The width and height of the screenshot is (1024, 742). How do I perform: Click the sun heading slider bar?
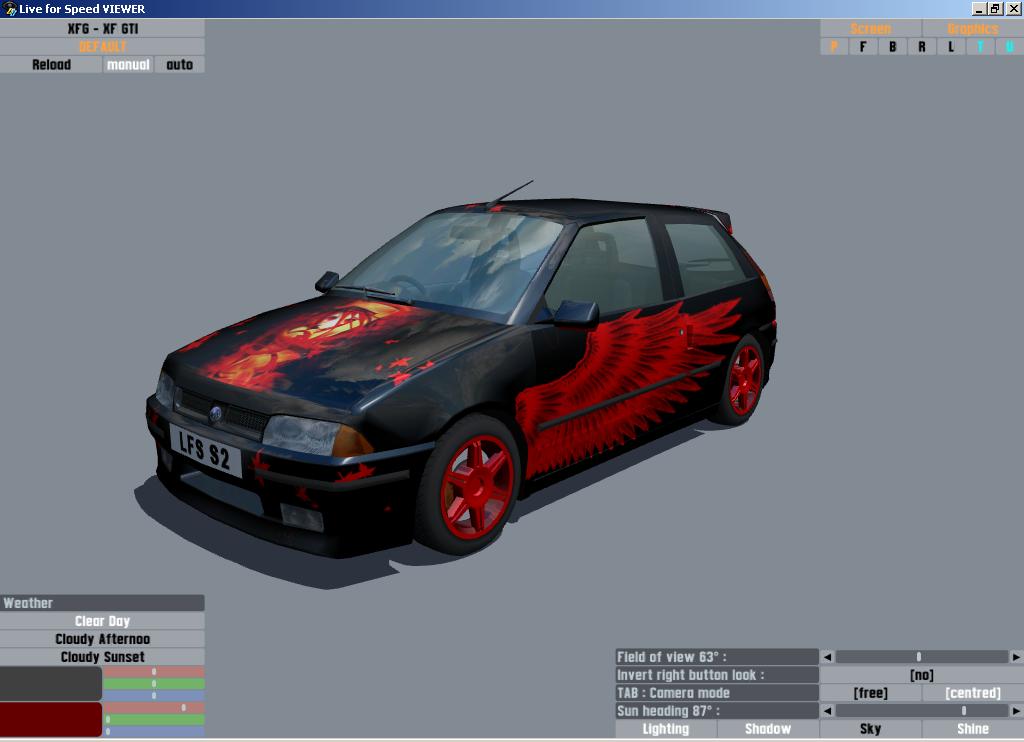[x=922, y=711]
